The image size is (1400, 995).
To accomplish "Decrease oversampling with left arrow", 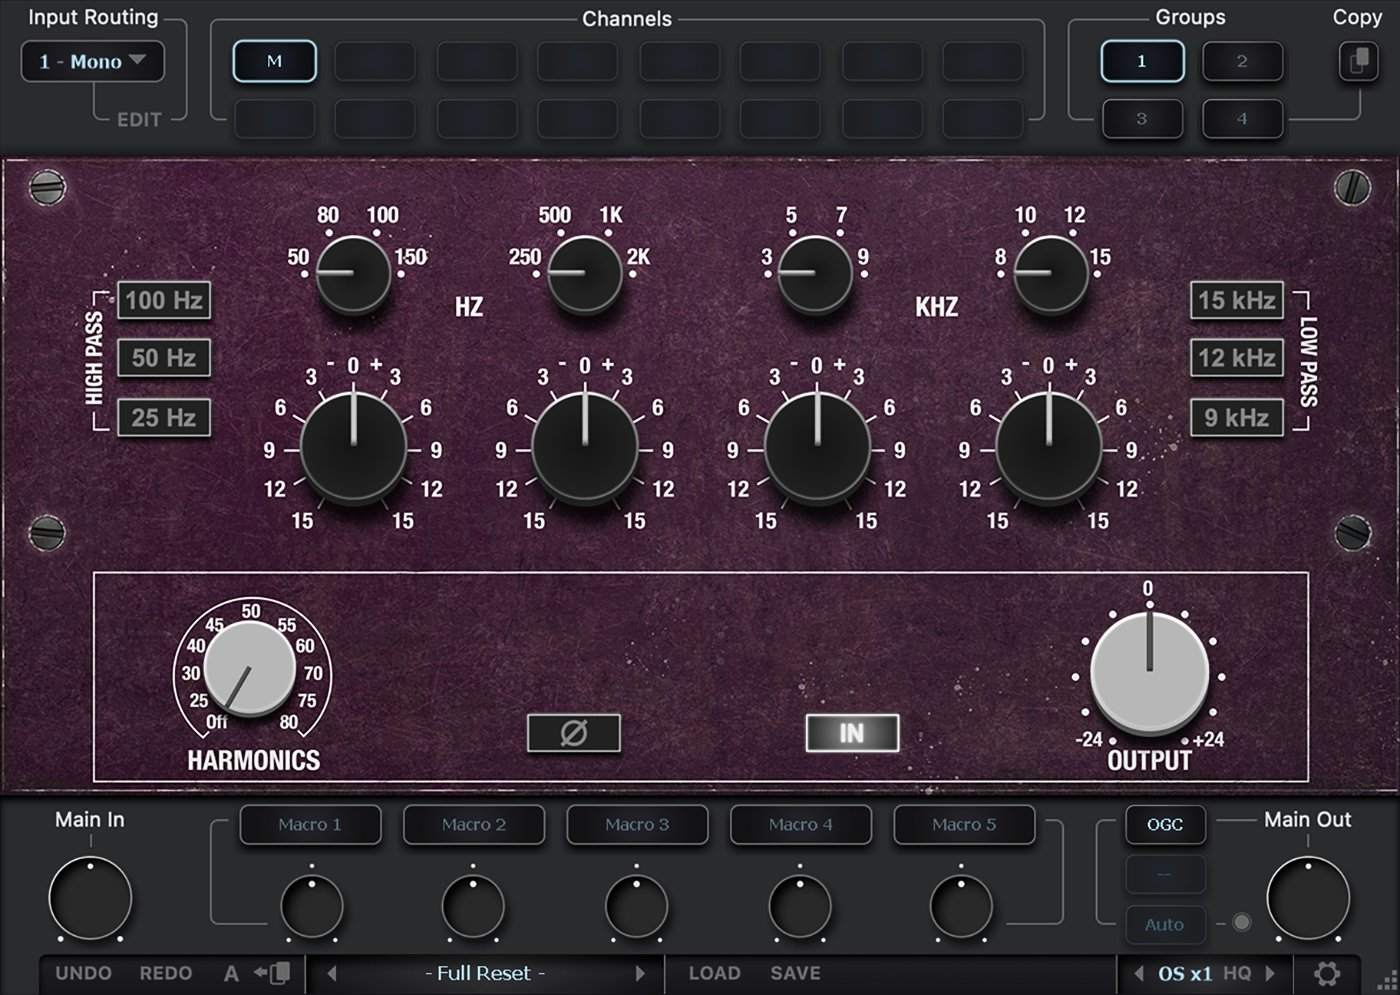I will tap(1138, 973).
